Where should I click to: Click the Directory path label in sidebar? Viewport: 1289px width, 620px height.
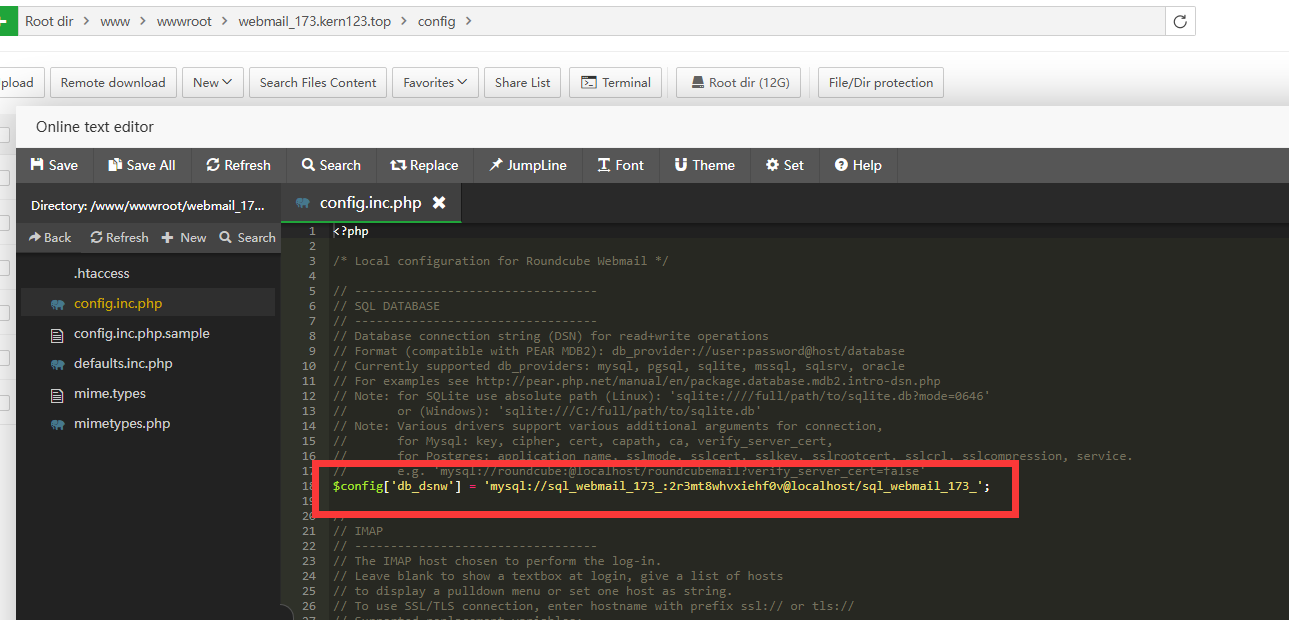[148, 205]
